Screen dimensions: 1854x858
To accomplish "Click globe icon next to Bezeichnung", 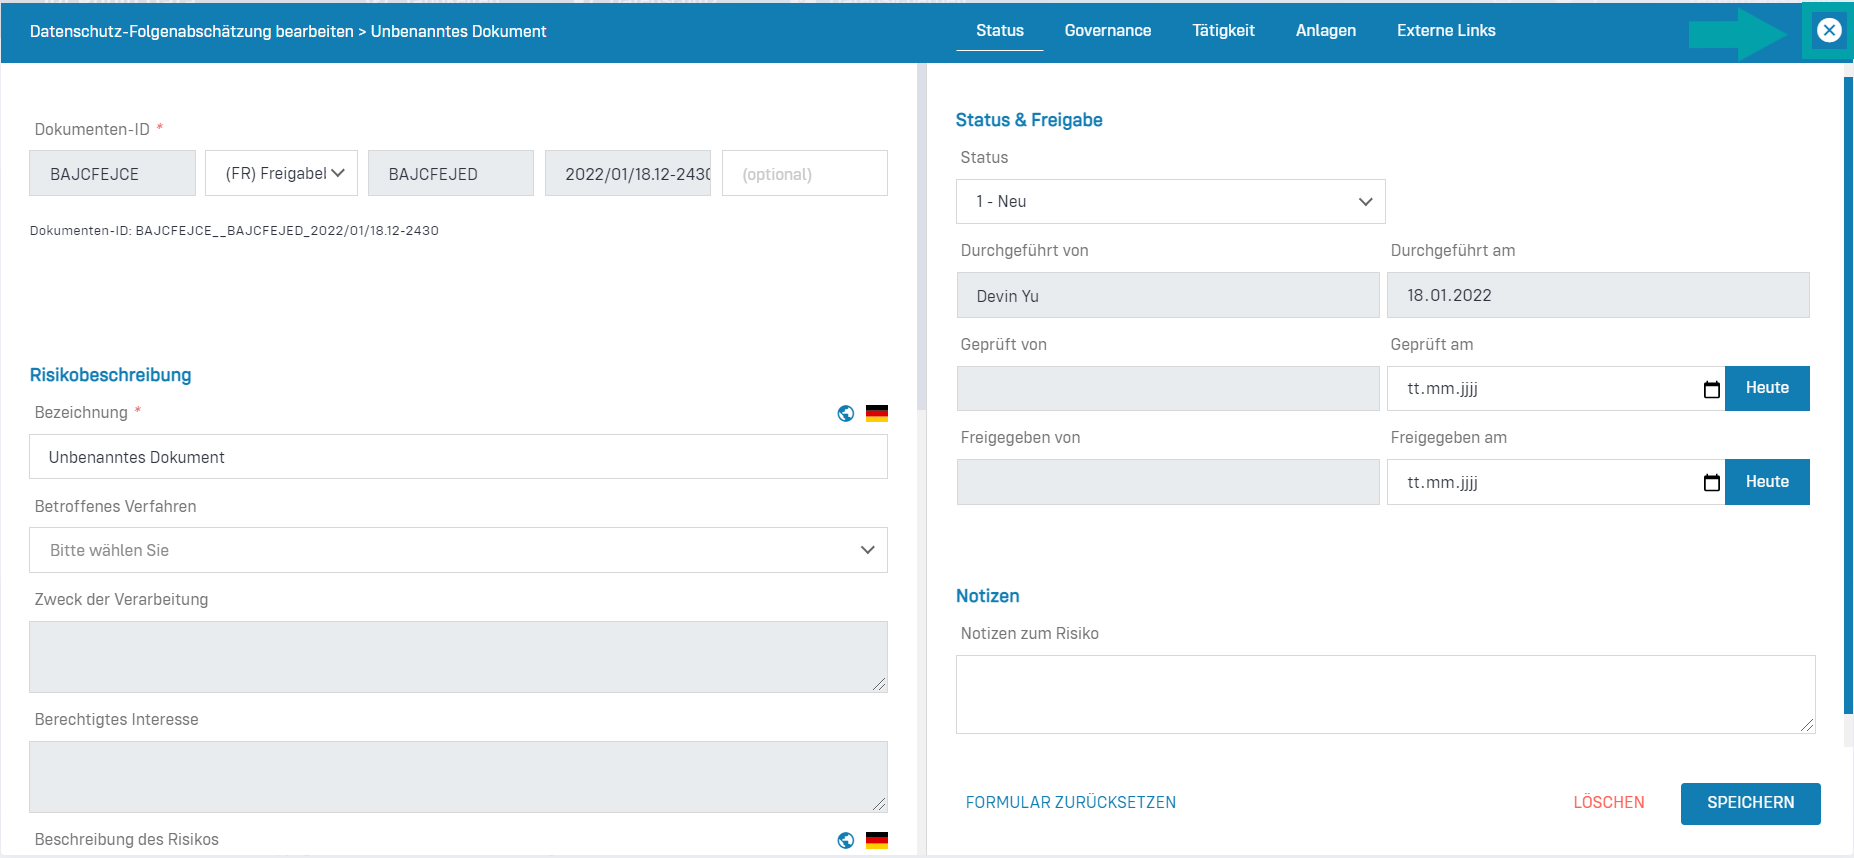I will pos(846,413).
